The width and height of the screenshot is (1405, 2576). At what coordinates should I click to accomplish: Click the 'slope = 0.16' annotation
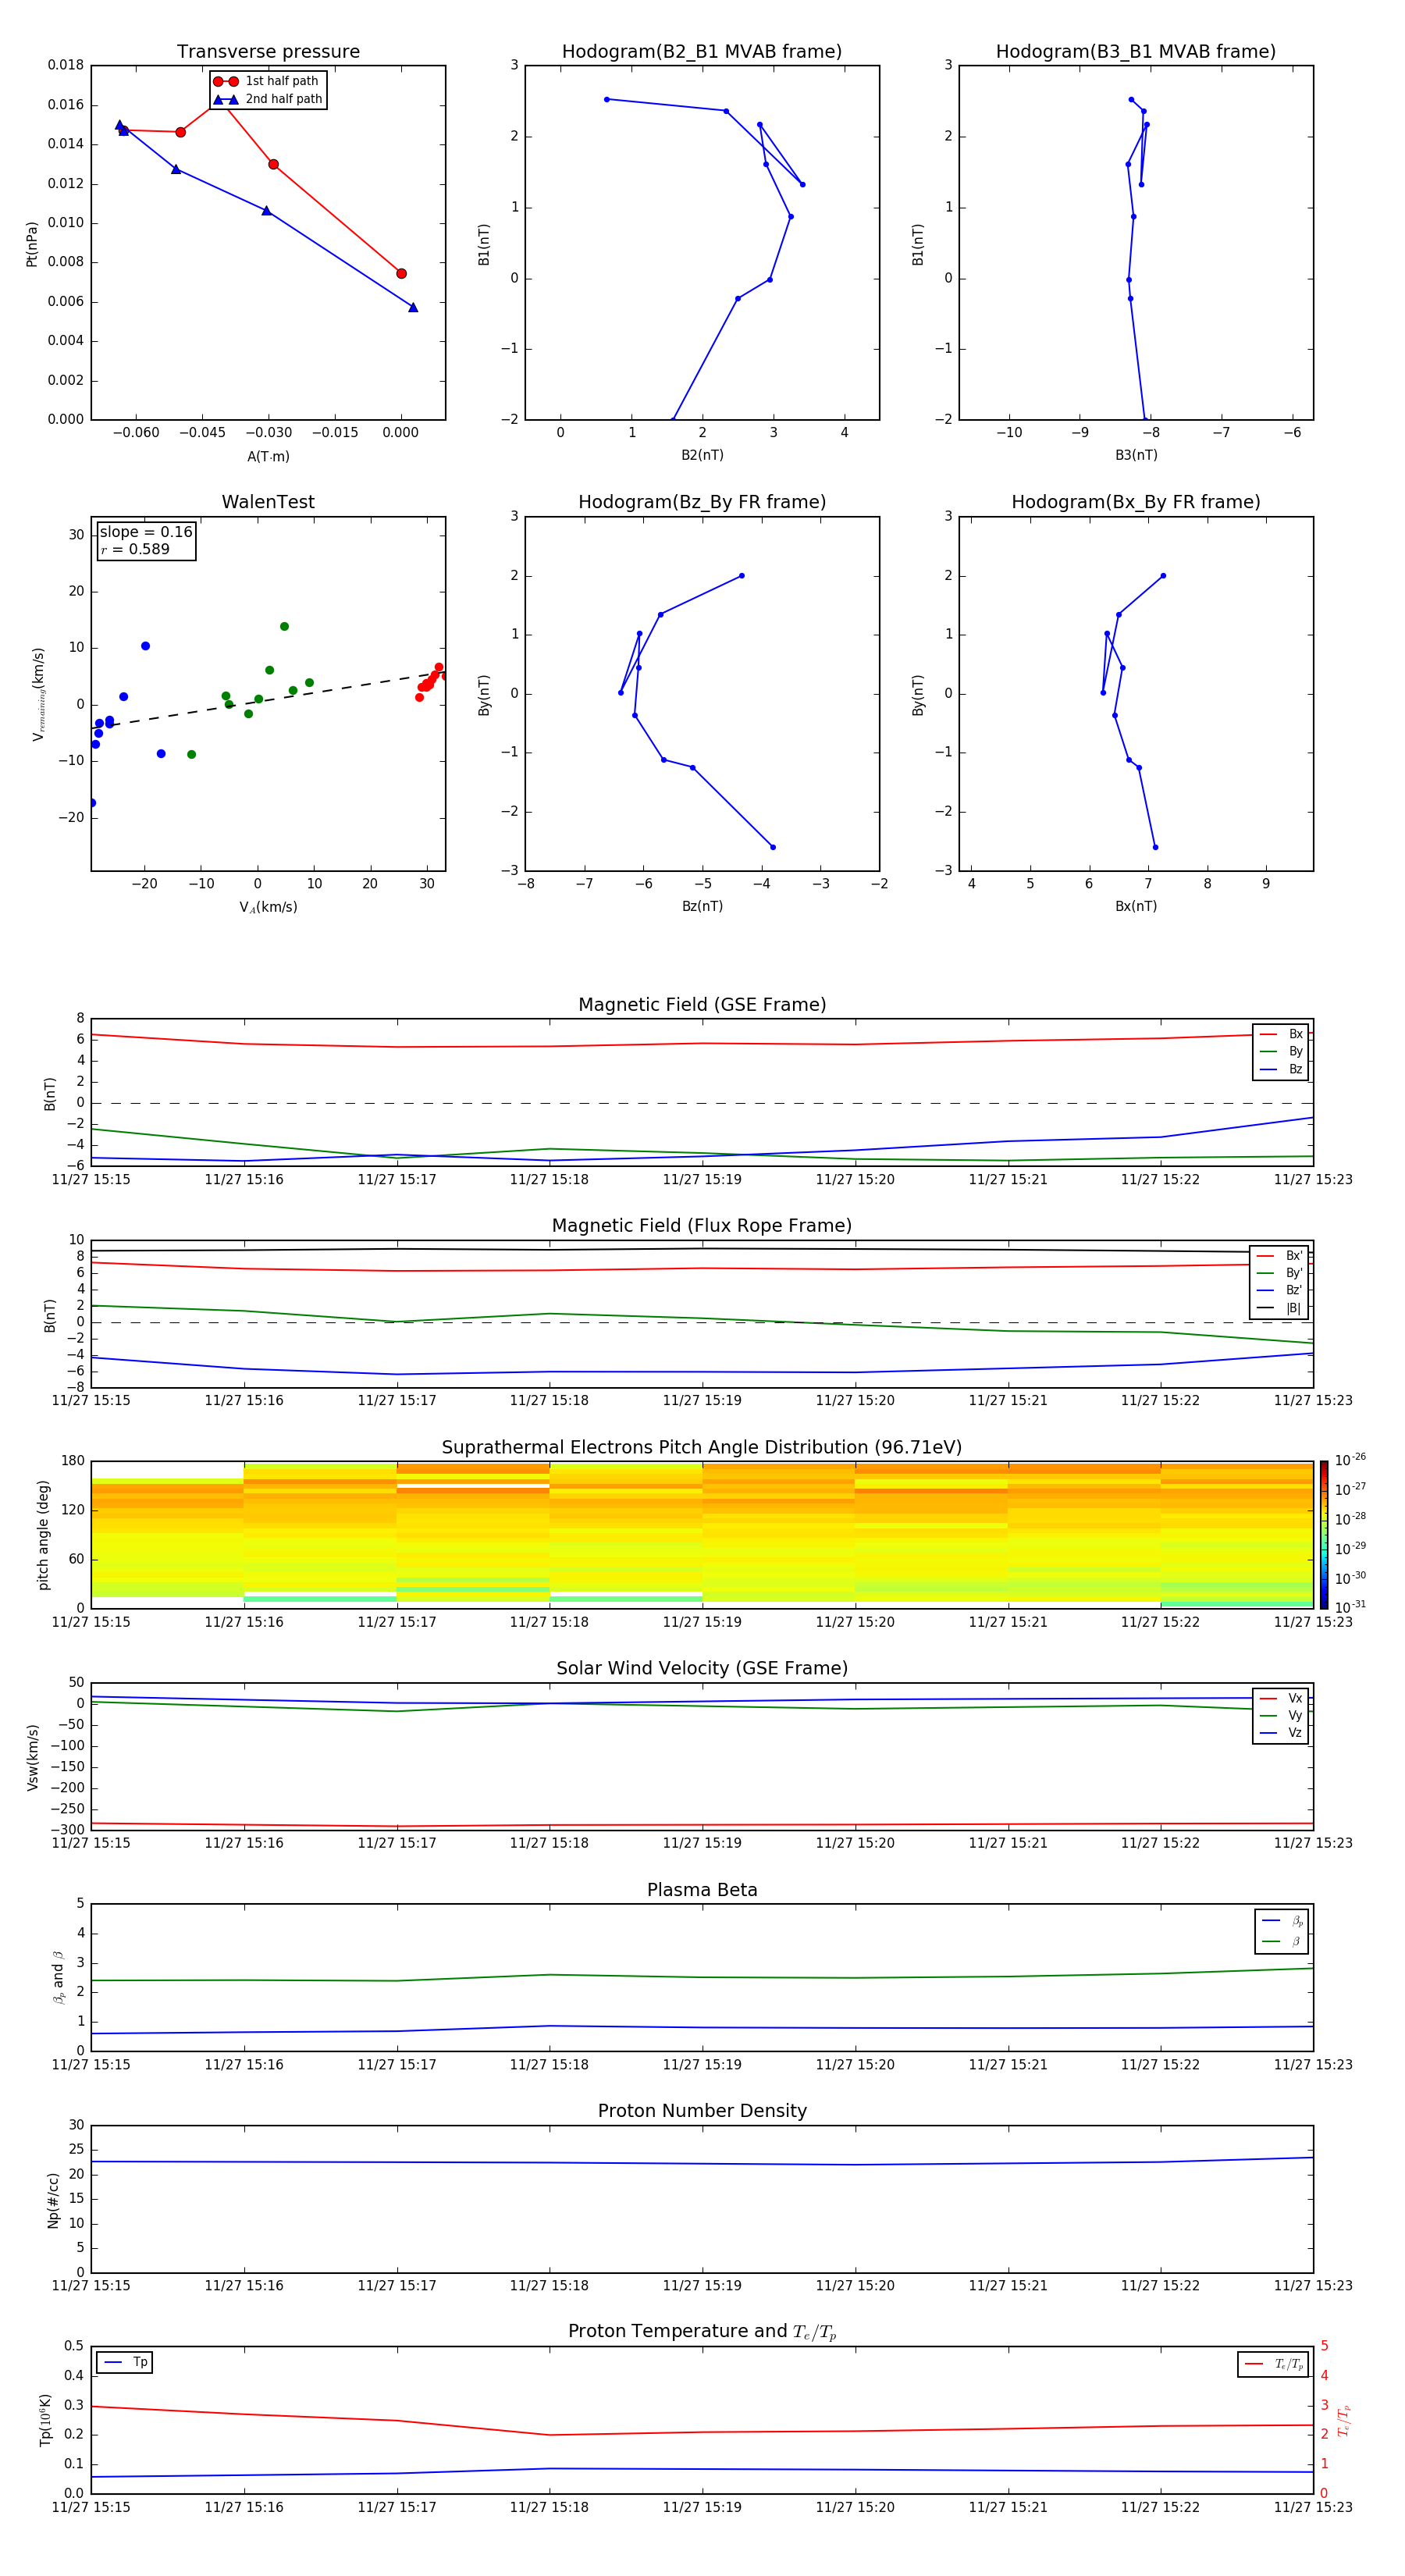(x=146, y=532)
